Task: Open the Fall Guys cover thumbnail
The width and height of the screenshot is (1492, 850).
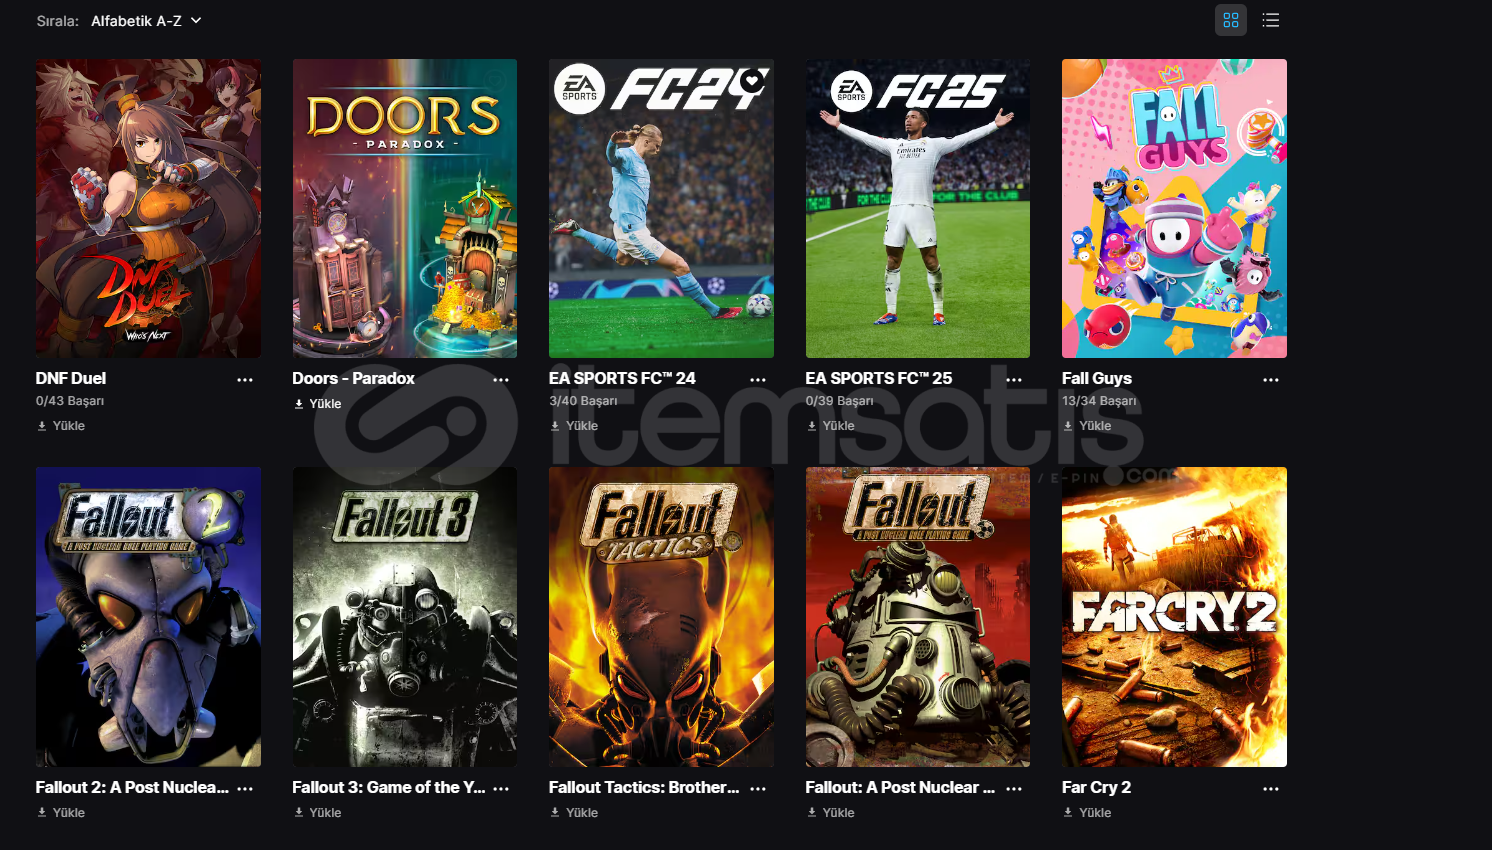Action: point(1174,208)
